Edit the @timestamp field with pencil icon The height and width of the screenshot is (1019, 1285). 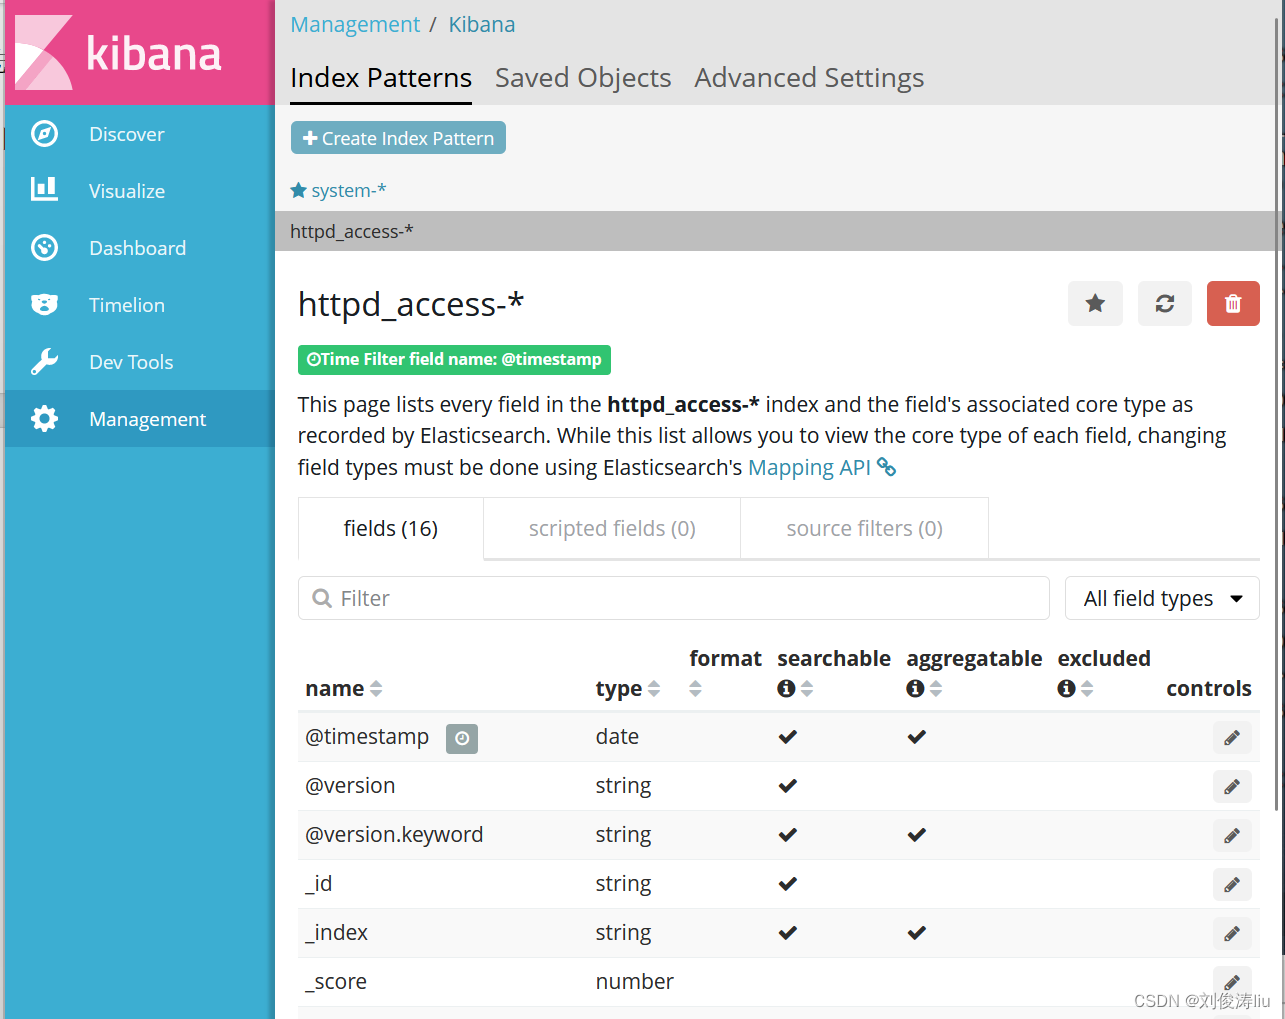(x=1232, y=738)
